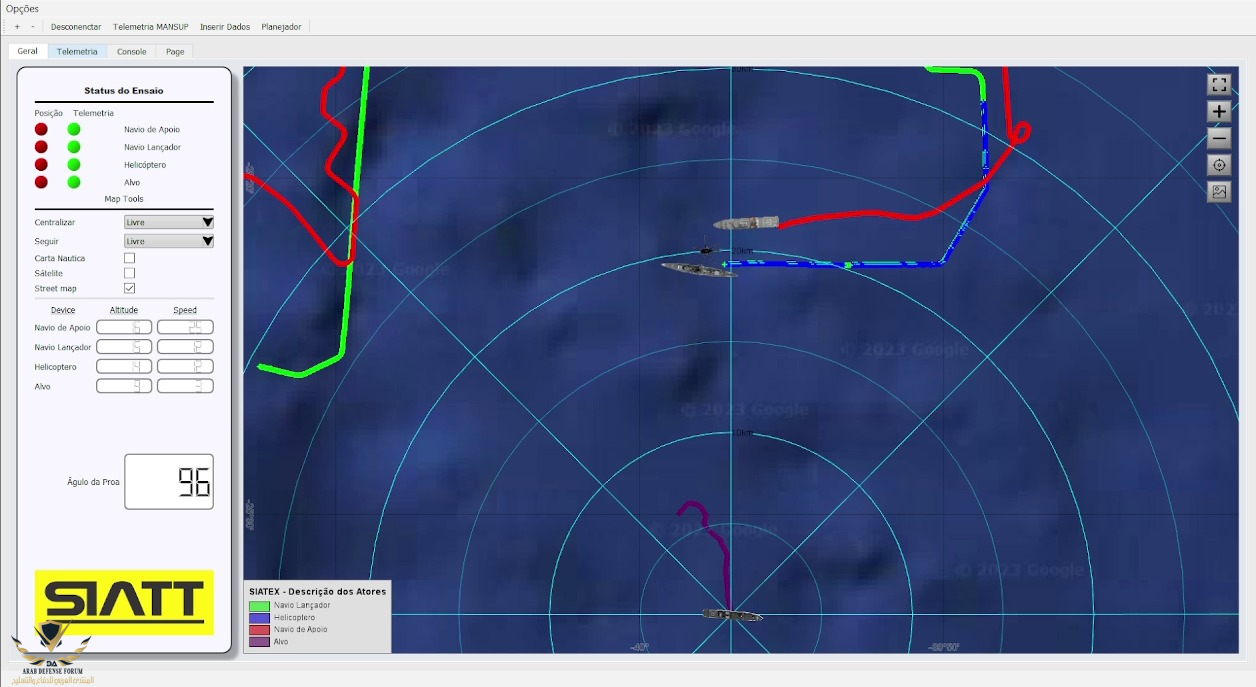Click the Águlo da Proa value display
This screenshot has width=1256, height=687.
pos(169,482)
